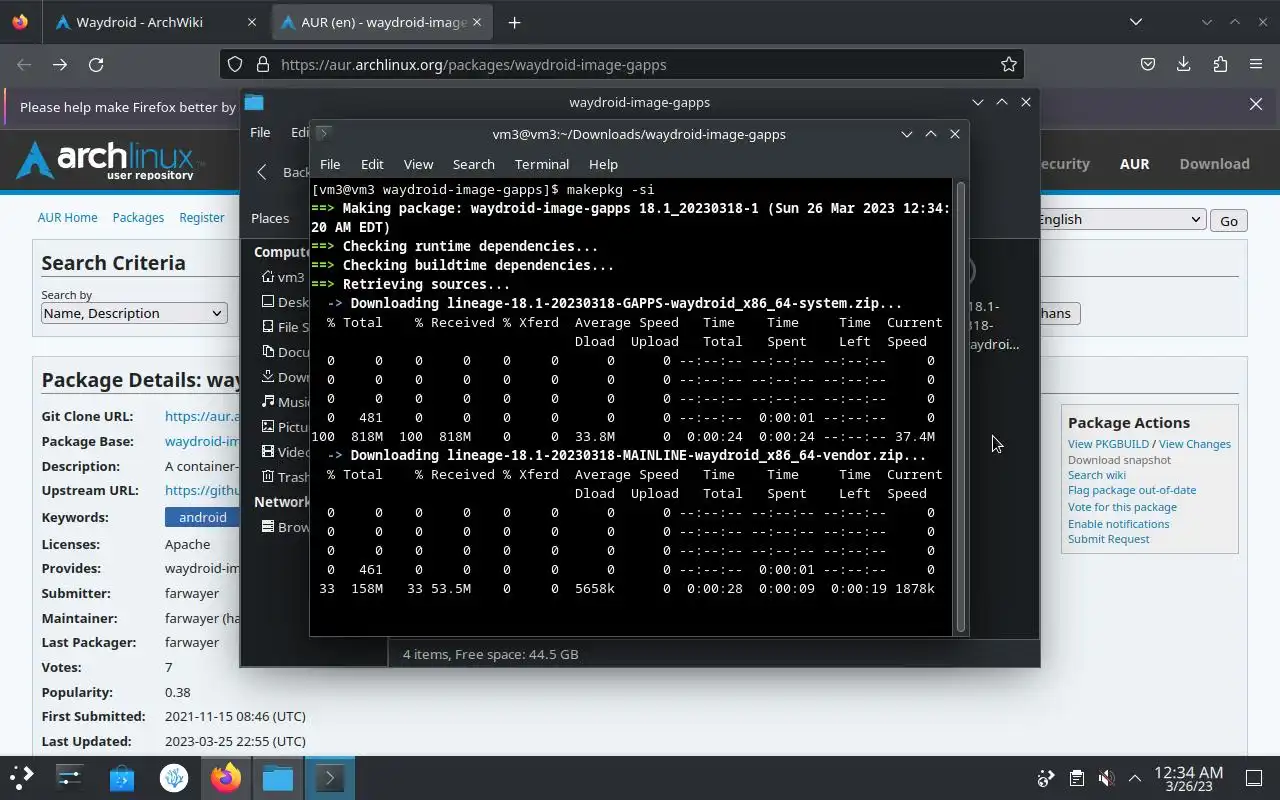The width and height of the screenshot is (1280, 800).
Task: Reload the page in Firefox
Action: point(96,64)
